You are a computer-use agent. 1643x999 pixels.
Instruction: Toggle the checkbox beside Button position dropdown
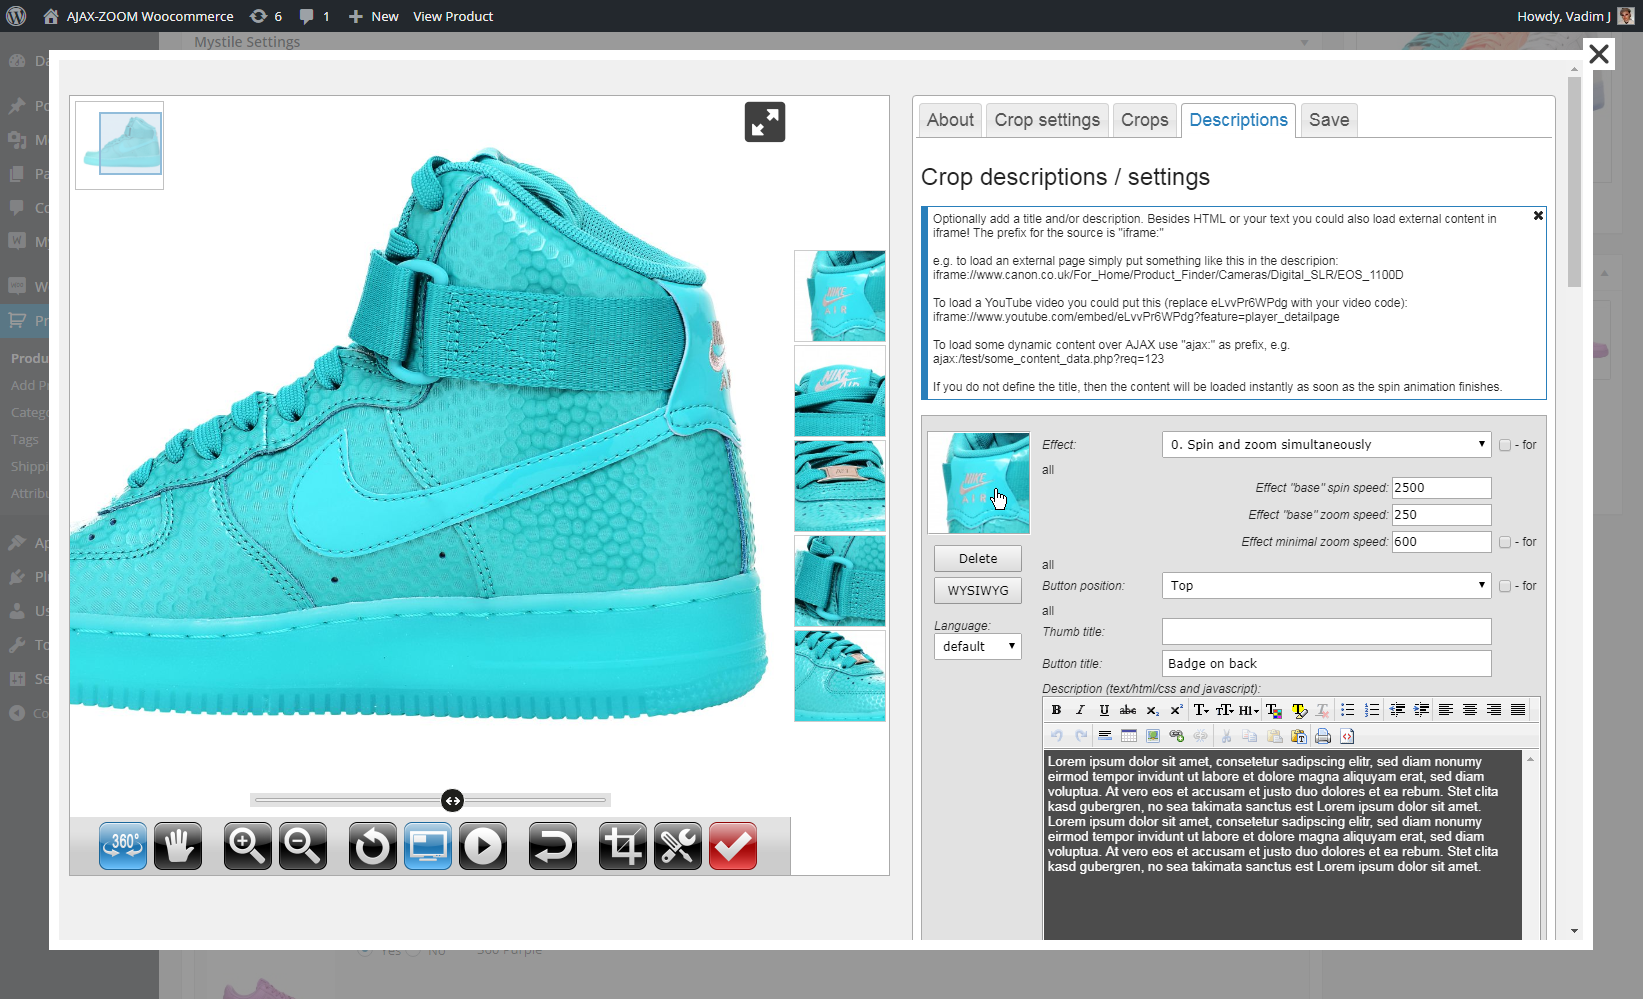click(1505, 586)
